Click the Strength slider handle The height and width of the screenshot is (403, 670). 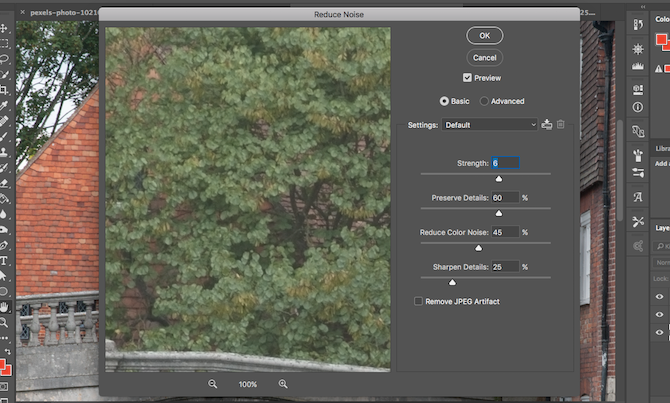(499, 179)
